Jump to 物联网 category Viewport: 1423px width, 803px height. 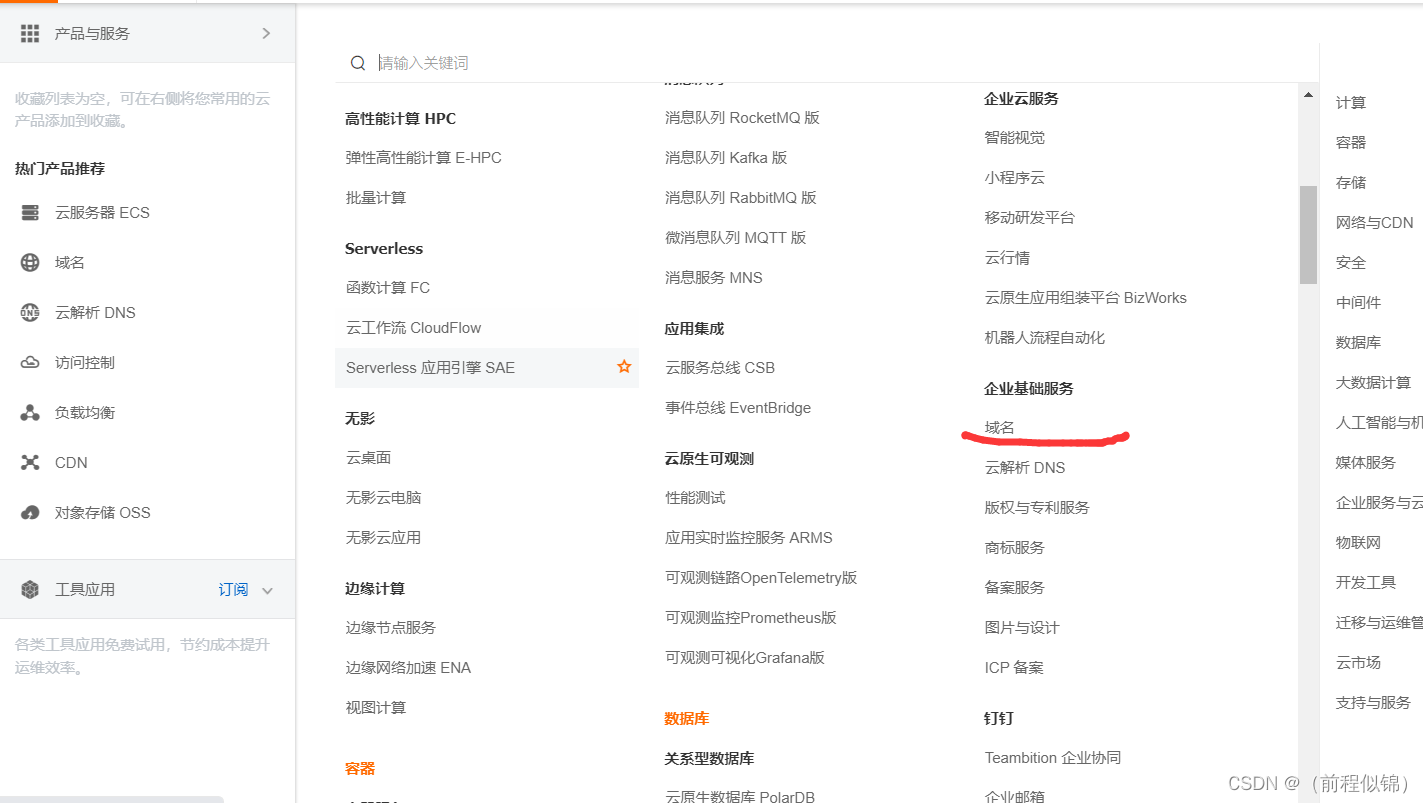tap(1358, 542)
